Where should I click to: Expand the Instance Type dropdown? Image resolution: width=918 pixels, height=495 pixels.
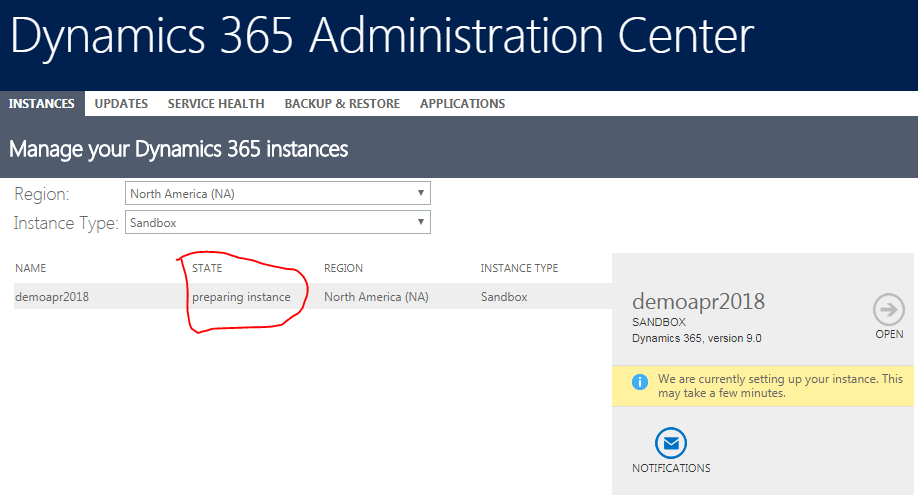(278, 222)
